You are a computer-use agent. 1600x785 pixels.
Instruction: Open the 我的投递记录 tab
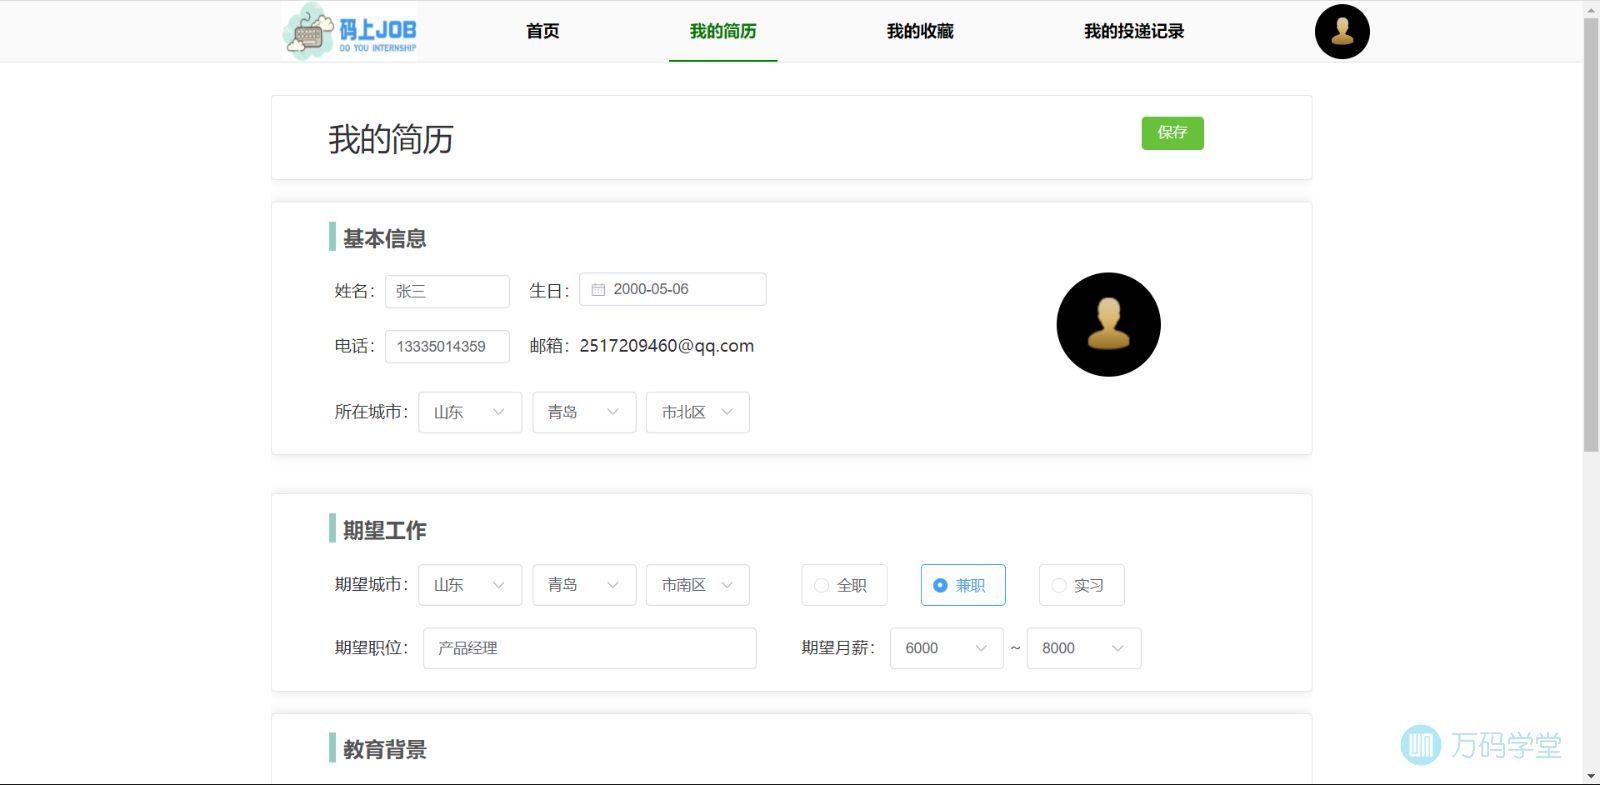[1134, 31]
